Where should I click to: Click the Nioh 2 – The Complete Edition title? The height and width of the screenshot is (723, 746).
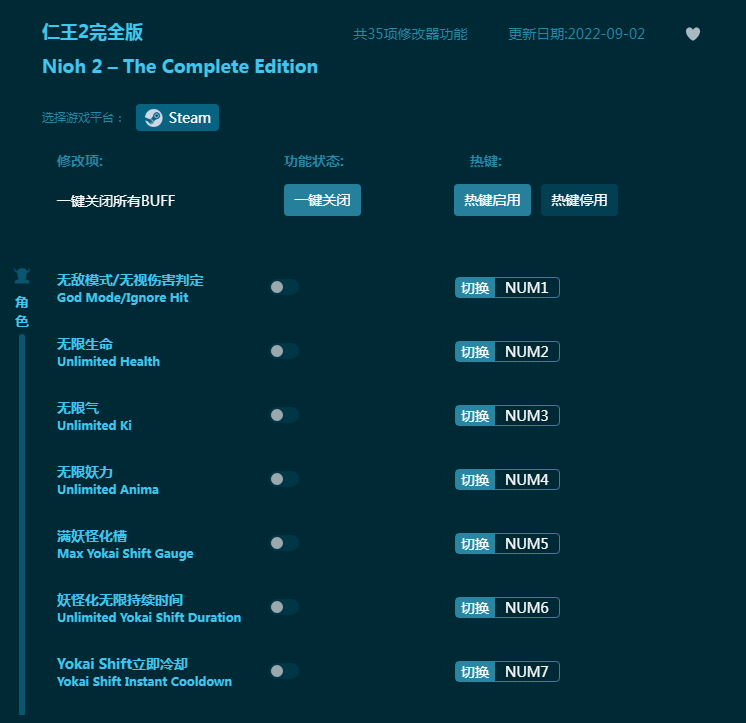180,66
